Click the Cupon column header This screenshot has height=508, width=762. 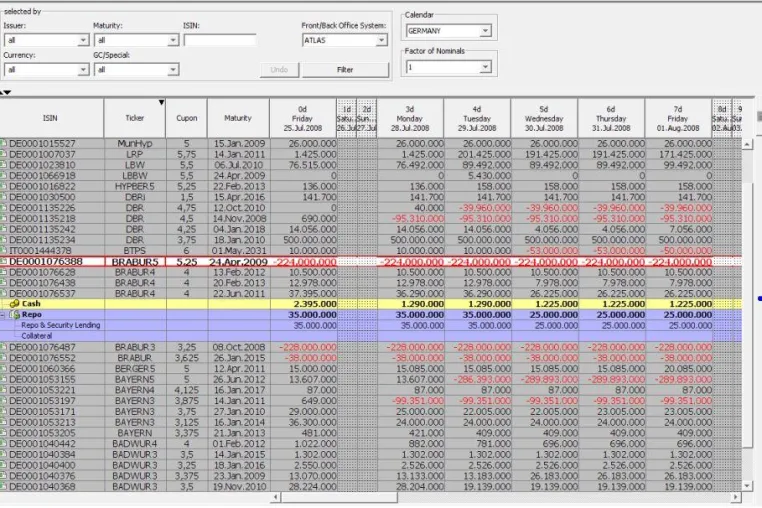pos(187,118)
